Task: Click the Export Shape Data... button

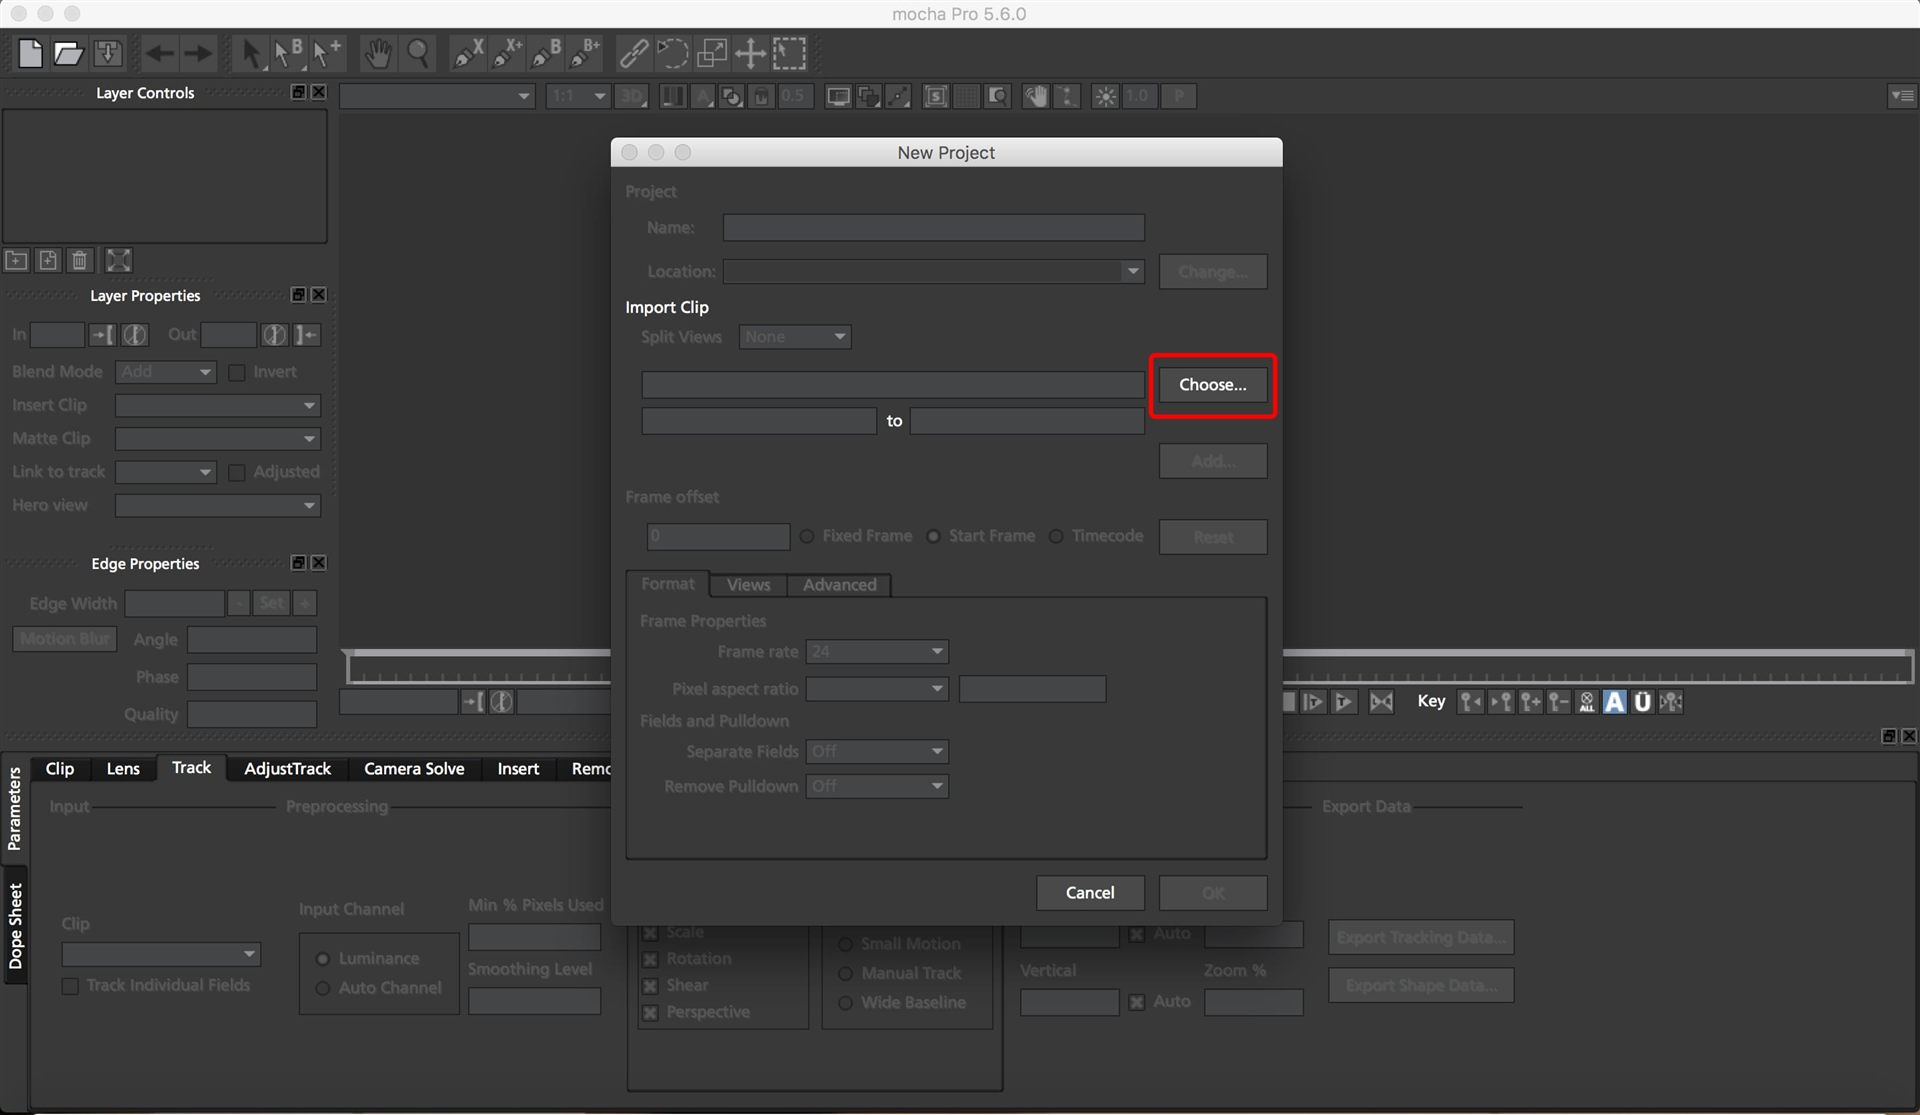Action: 1420,986
